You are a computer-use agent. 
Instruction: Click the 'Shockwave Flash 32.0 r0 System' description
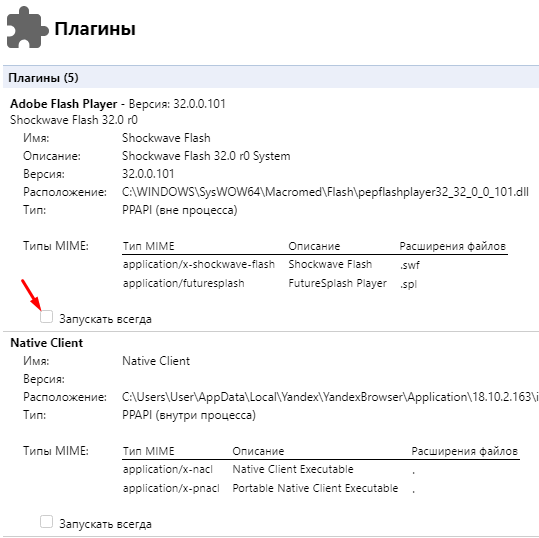[x=206, y=156]
